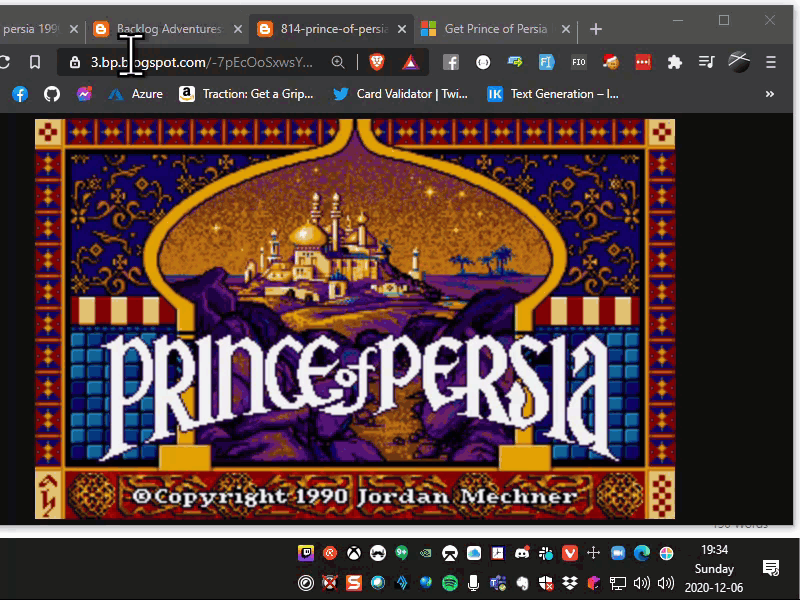Open the Extensions puzzle piece menu
This screenshot has width=800, height=600.
point(674,62)
